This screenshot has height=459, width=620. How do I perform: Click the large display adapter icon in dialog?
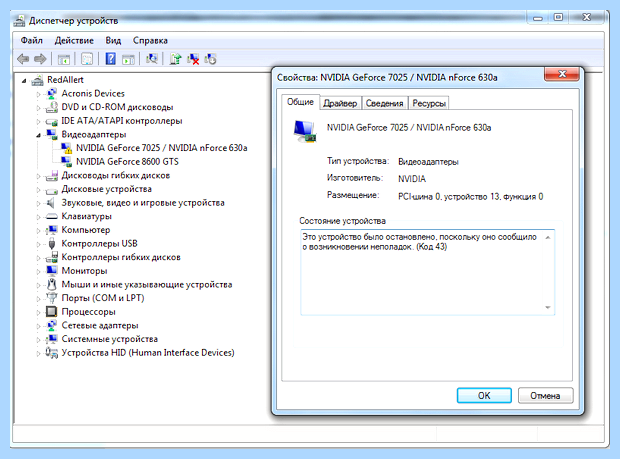point(305,131)
